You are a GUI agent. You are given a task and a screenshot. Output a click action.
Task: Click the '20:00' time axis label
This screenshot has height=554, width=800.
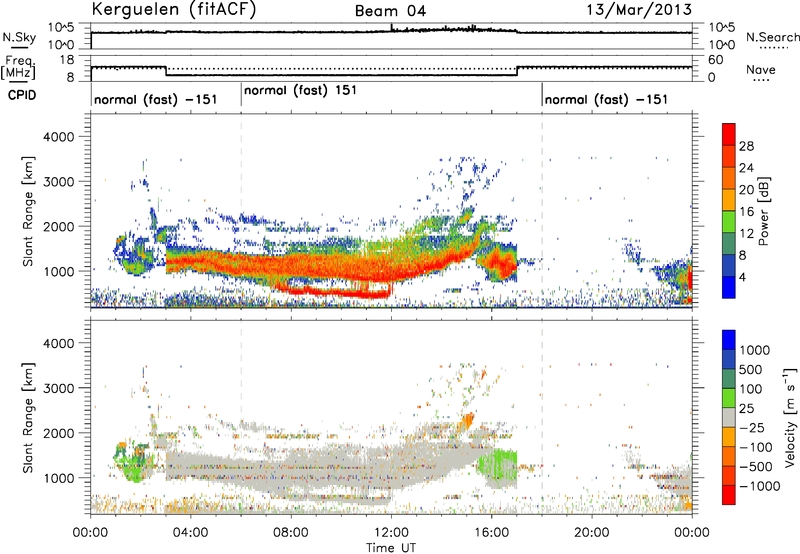pyautogui.click(x=592, y=533)
